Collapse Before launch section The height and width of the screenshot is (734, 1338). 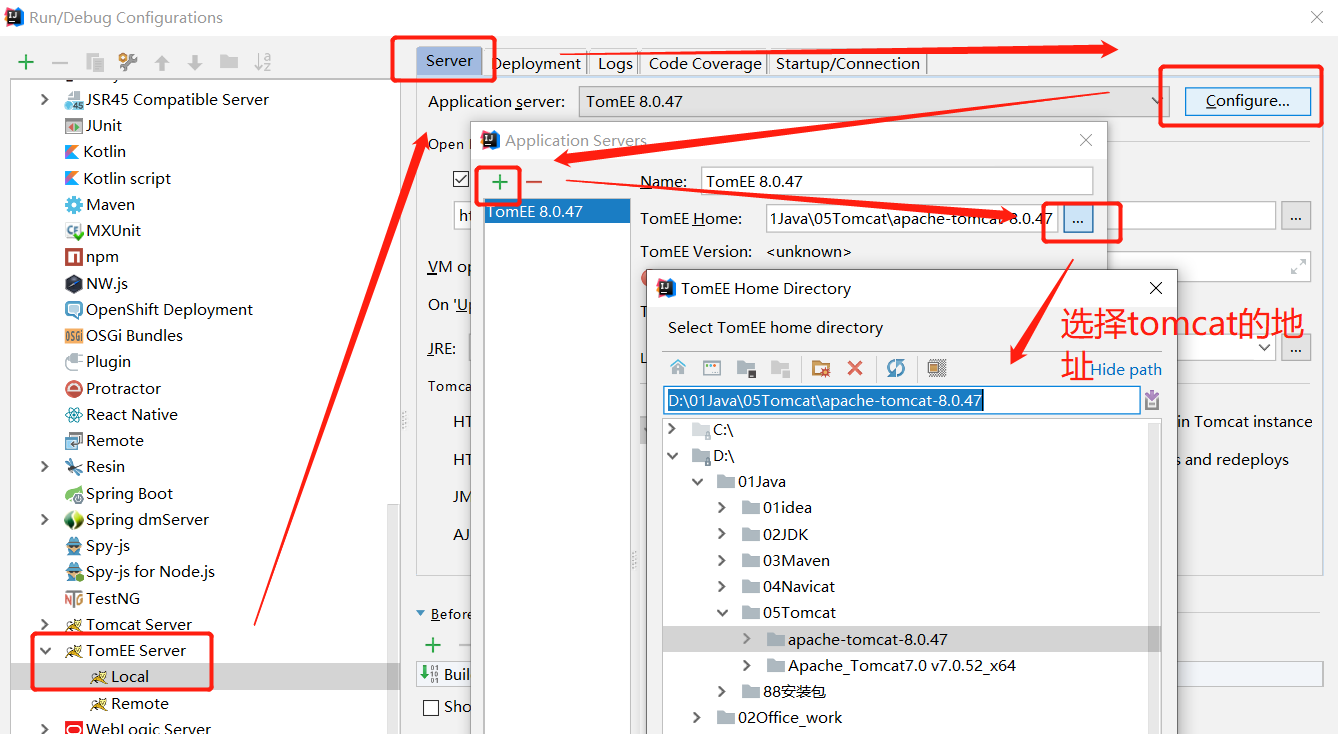tap(421, 614)
